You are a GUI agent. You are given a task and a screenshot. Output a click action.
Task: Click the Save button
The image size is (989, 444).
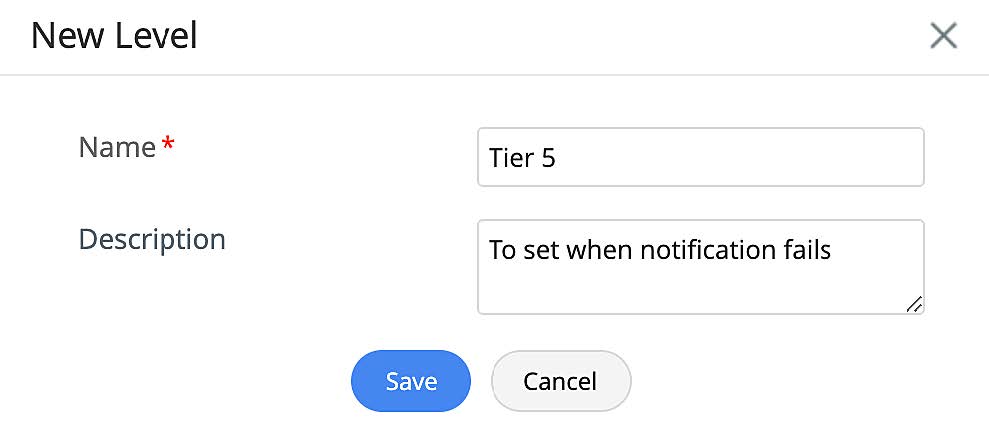click(x=411, y=381)
